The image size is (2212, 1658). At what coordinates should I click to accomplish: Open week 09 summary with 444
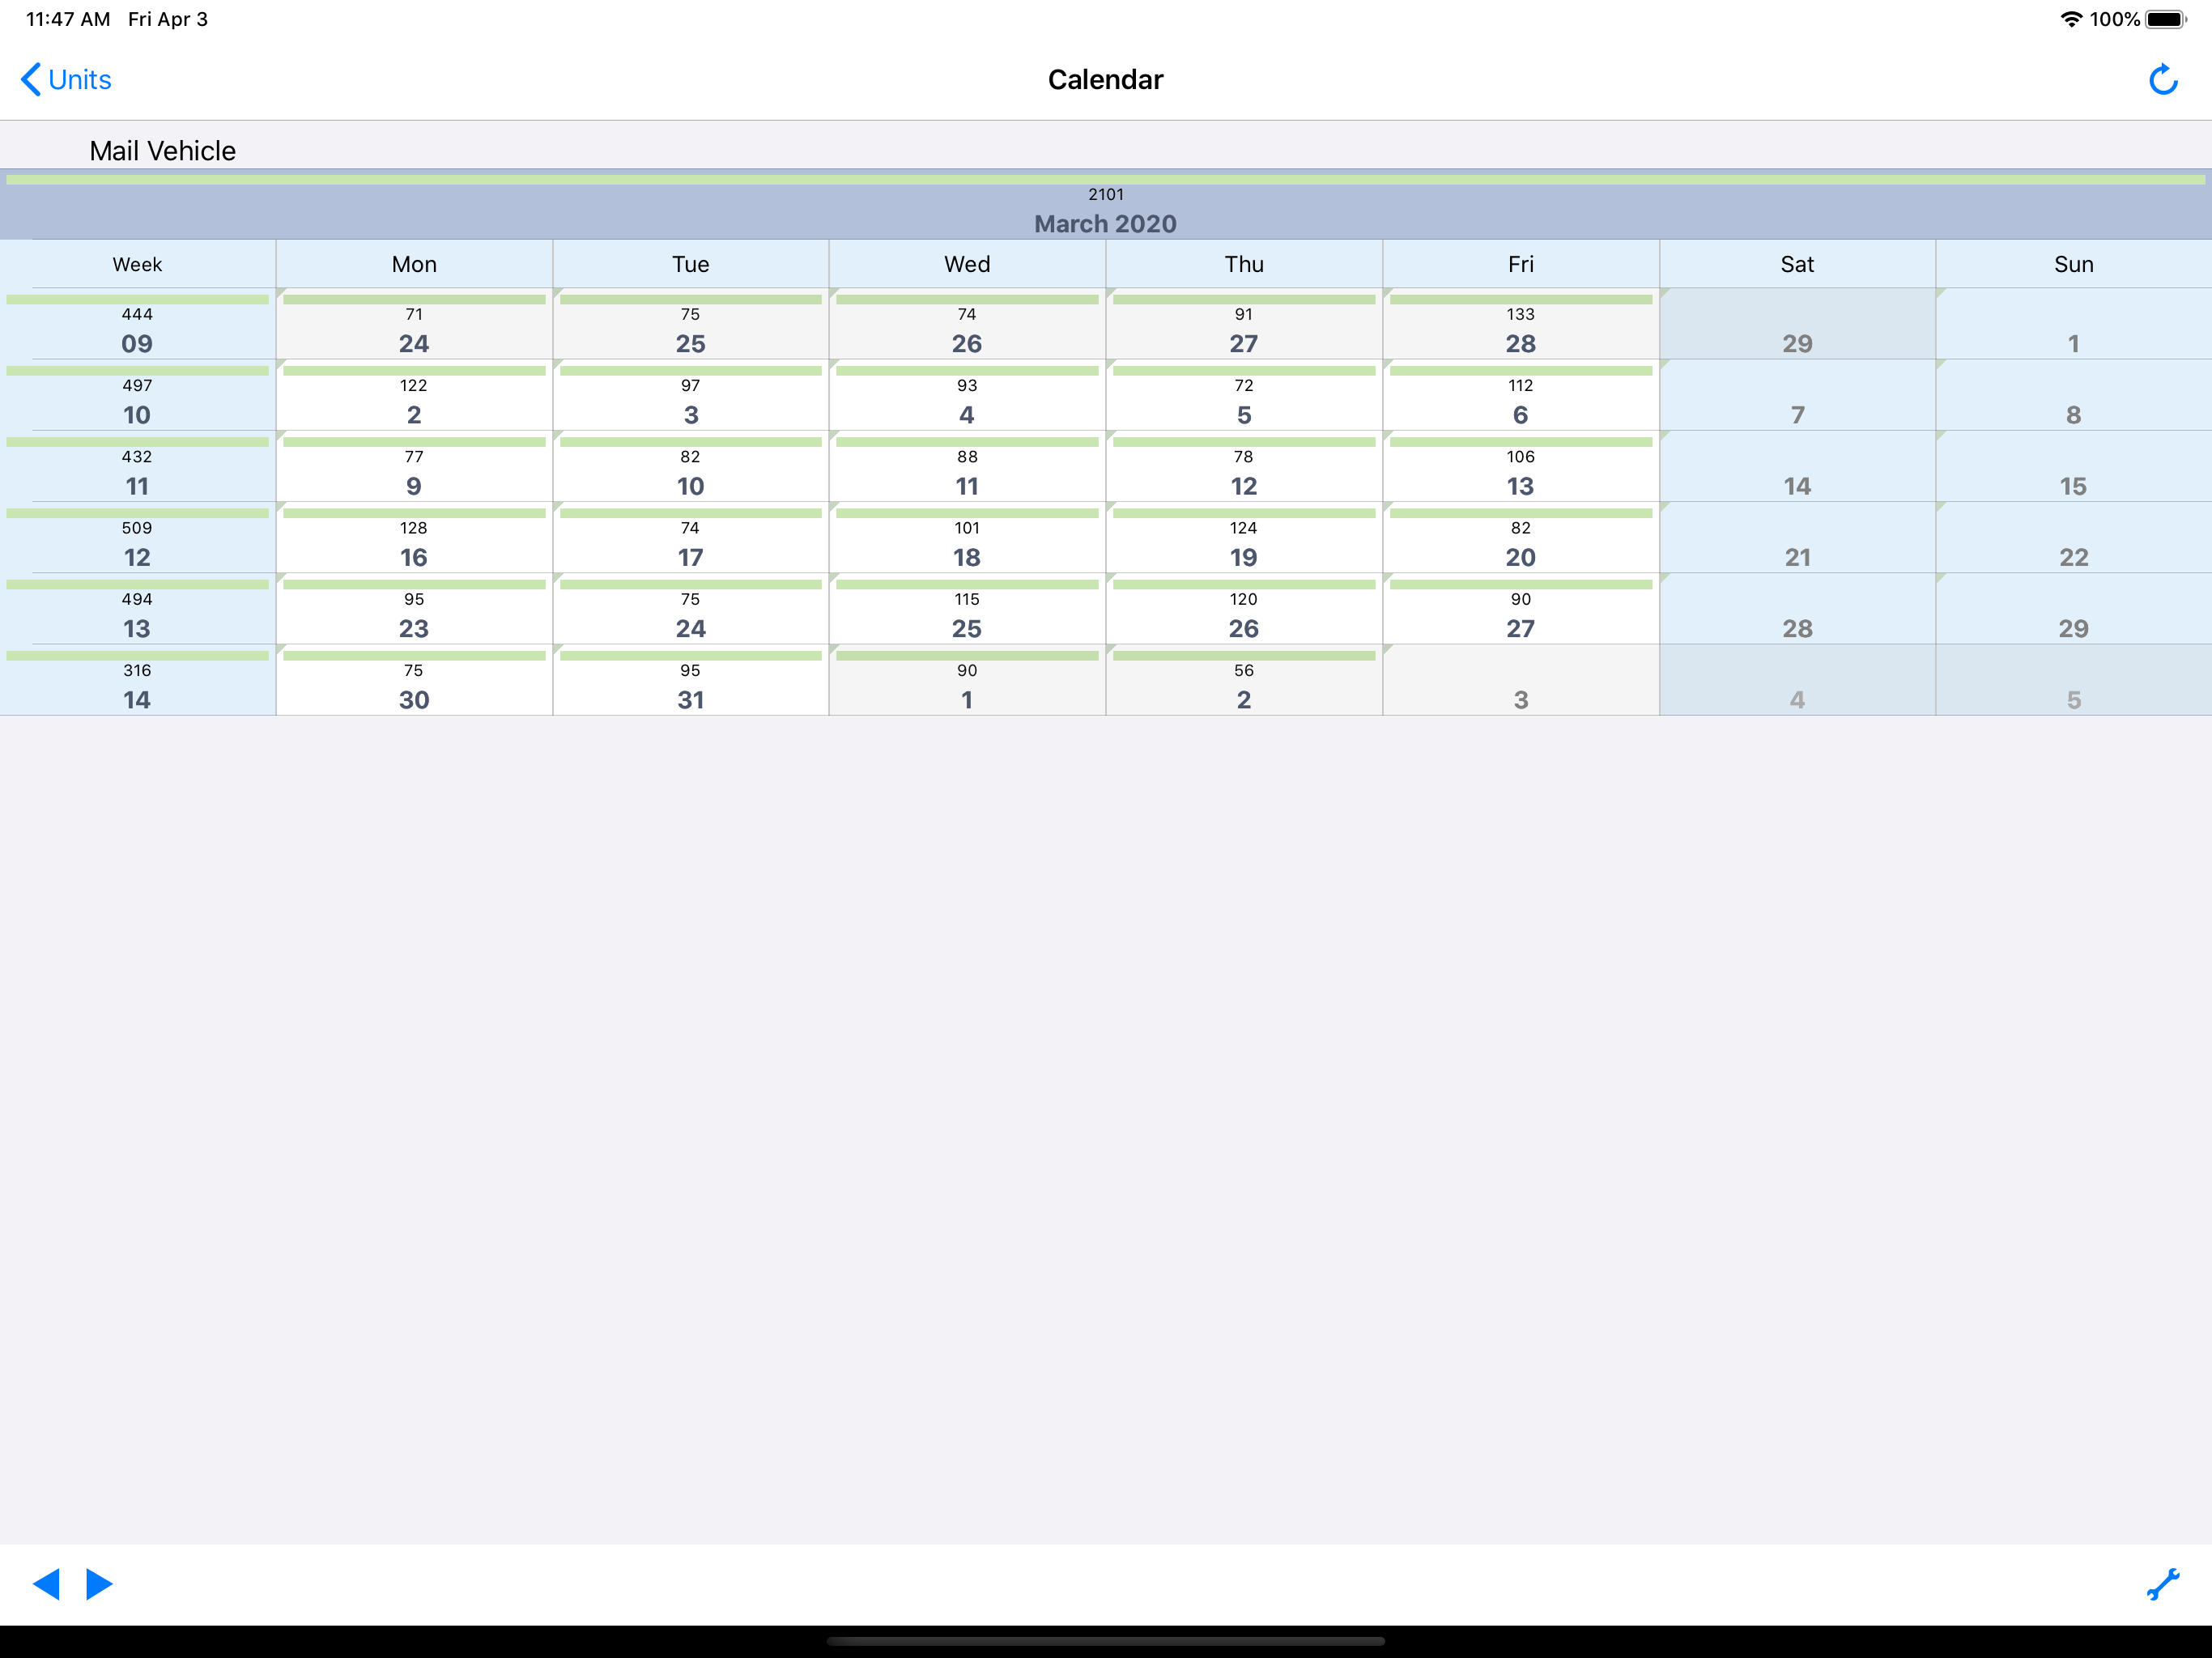coord(138,324)
